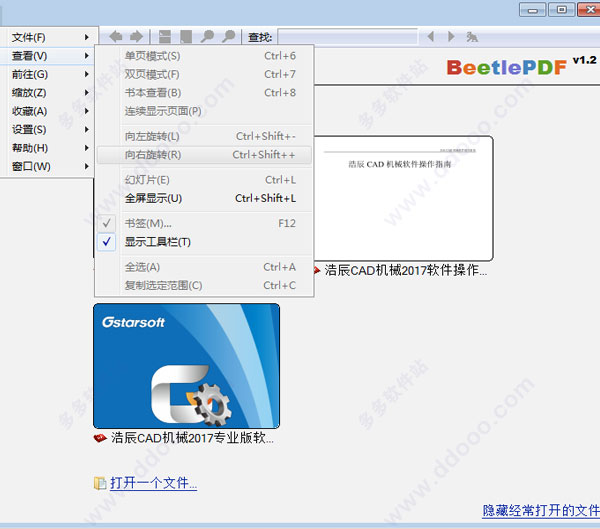Select 书本查看(B) menu entry
The image size is (600, 529).
tap(204, 93)
